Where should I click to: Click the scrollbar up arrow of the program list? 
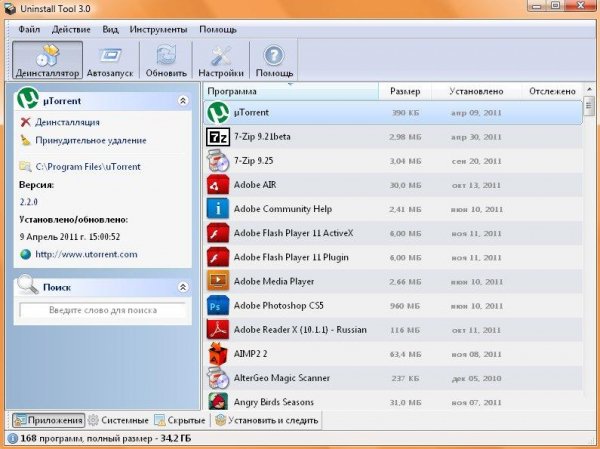589,89
